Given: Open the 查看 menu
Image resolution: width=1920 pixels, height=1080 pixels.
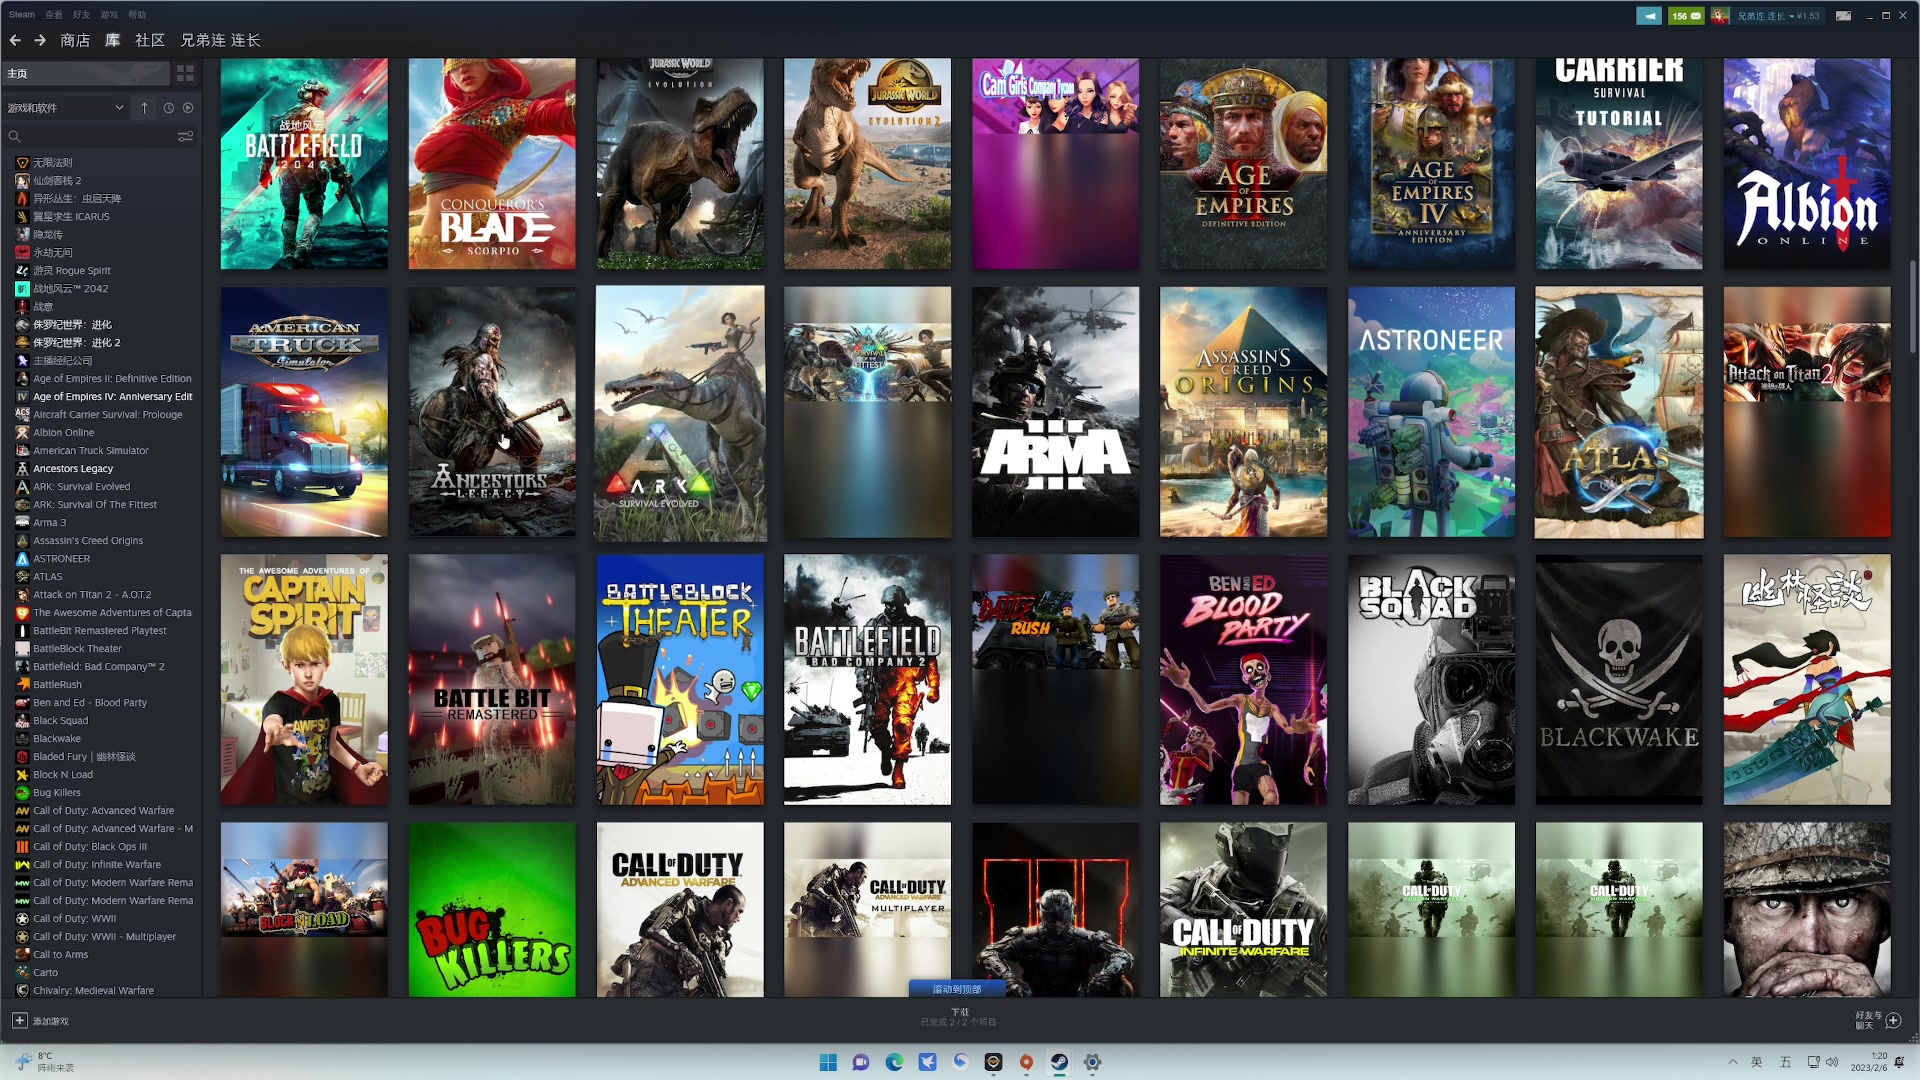Looking at the screenshot, I should tap(53, 15).
